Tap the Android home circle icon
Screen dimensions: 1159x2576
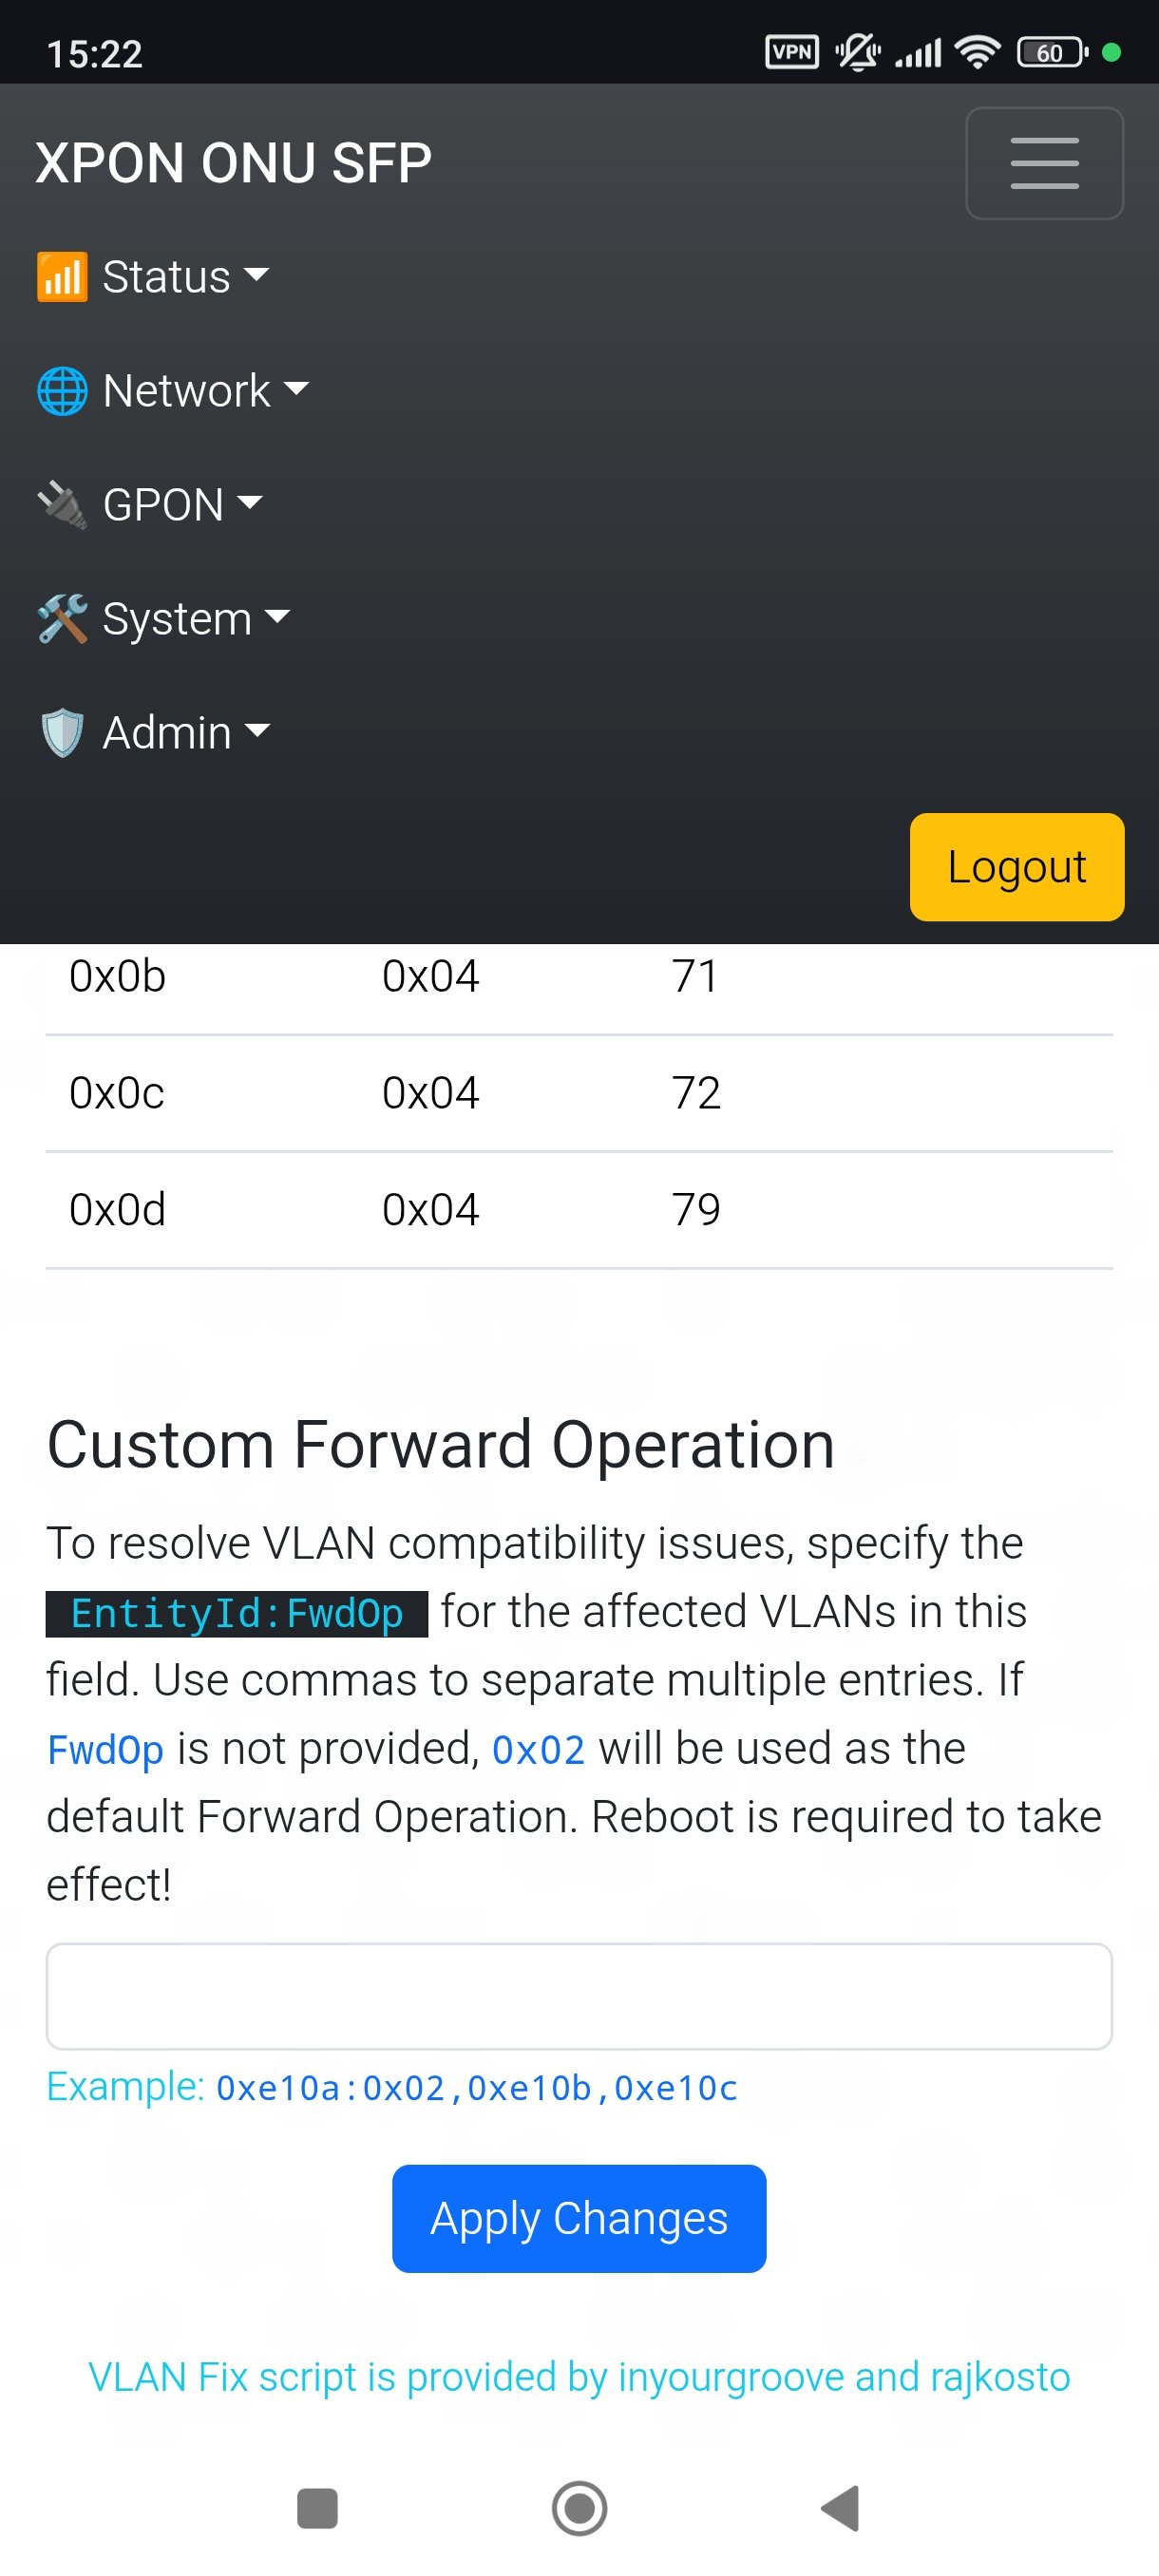click(580, 2508)
